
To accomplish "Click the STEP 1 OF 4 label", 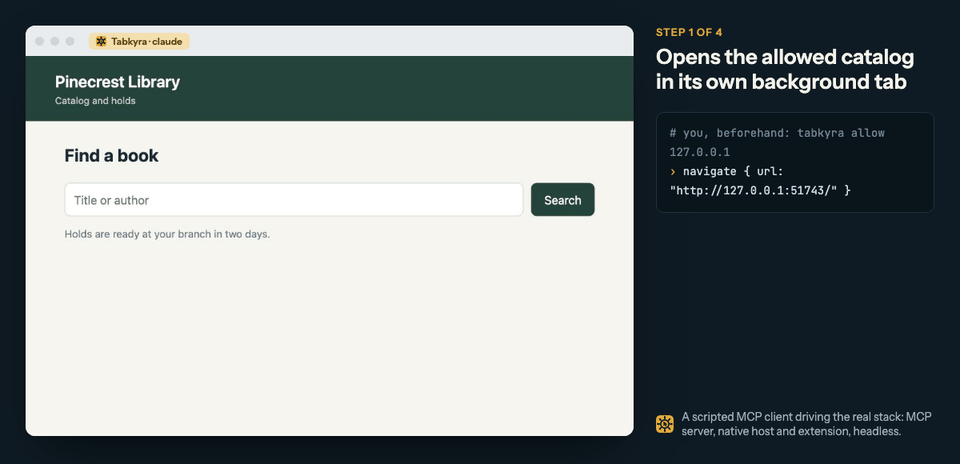I will coord(689,32).
